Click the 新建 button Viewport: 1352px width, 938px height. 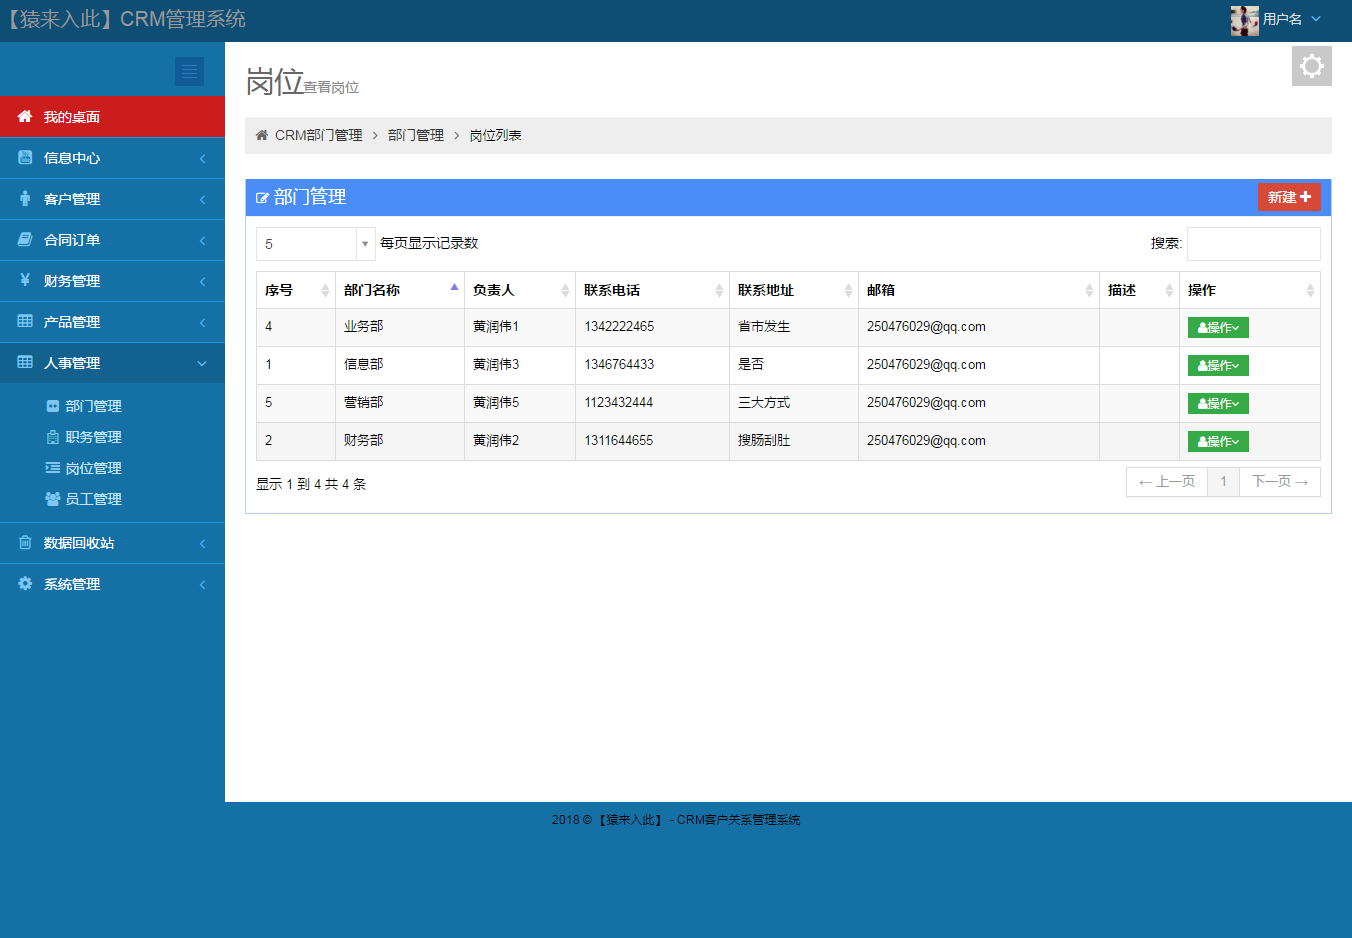click(x=1289, y=197)
